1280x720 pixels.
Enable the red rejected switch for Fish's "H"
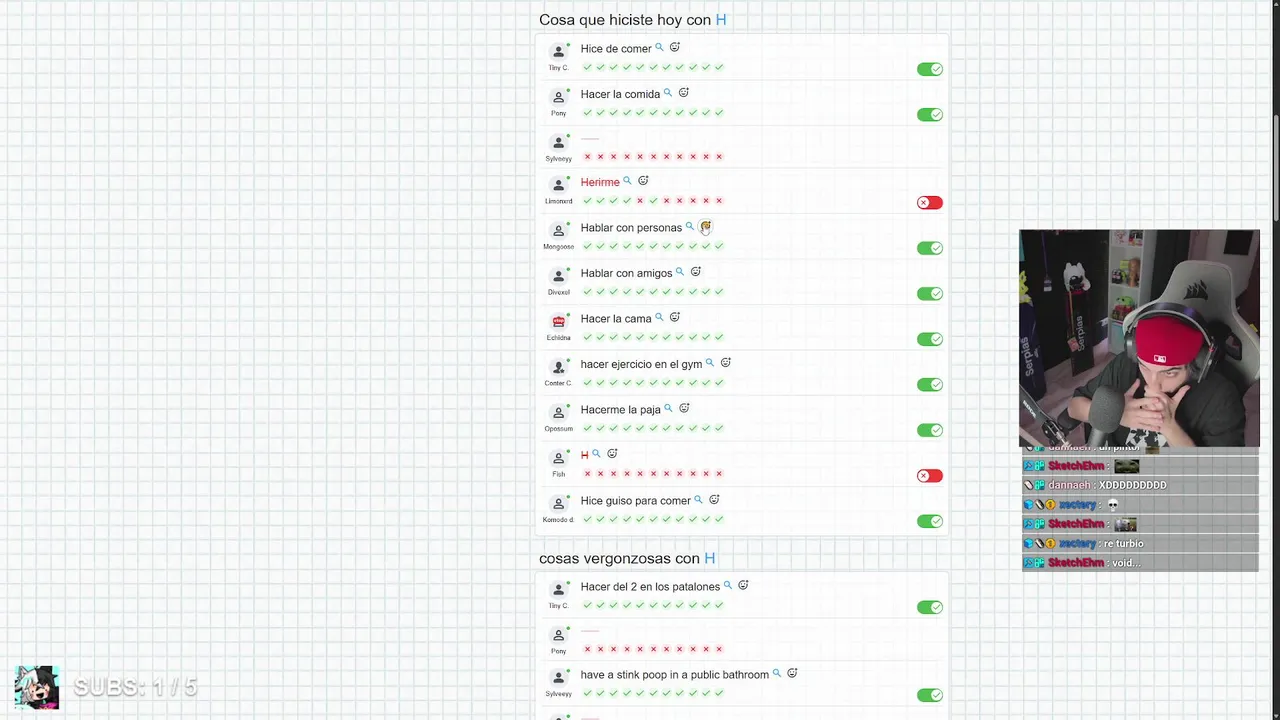[x=930, y=475]
